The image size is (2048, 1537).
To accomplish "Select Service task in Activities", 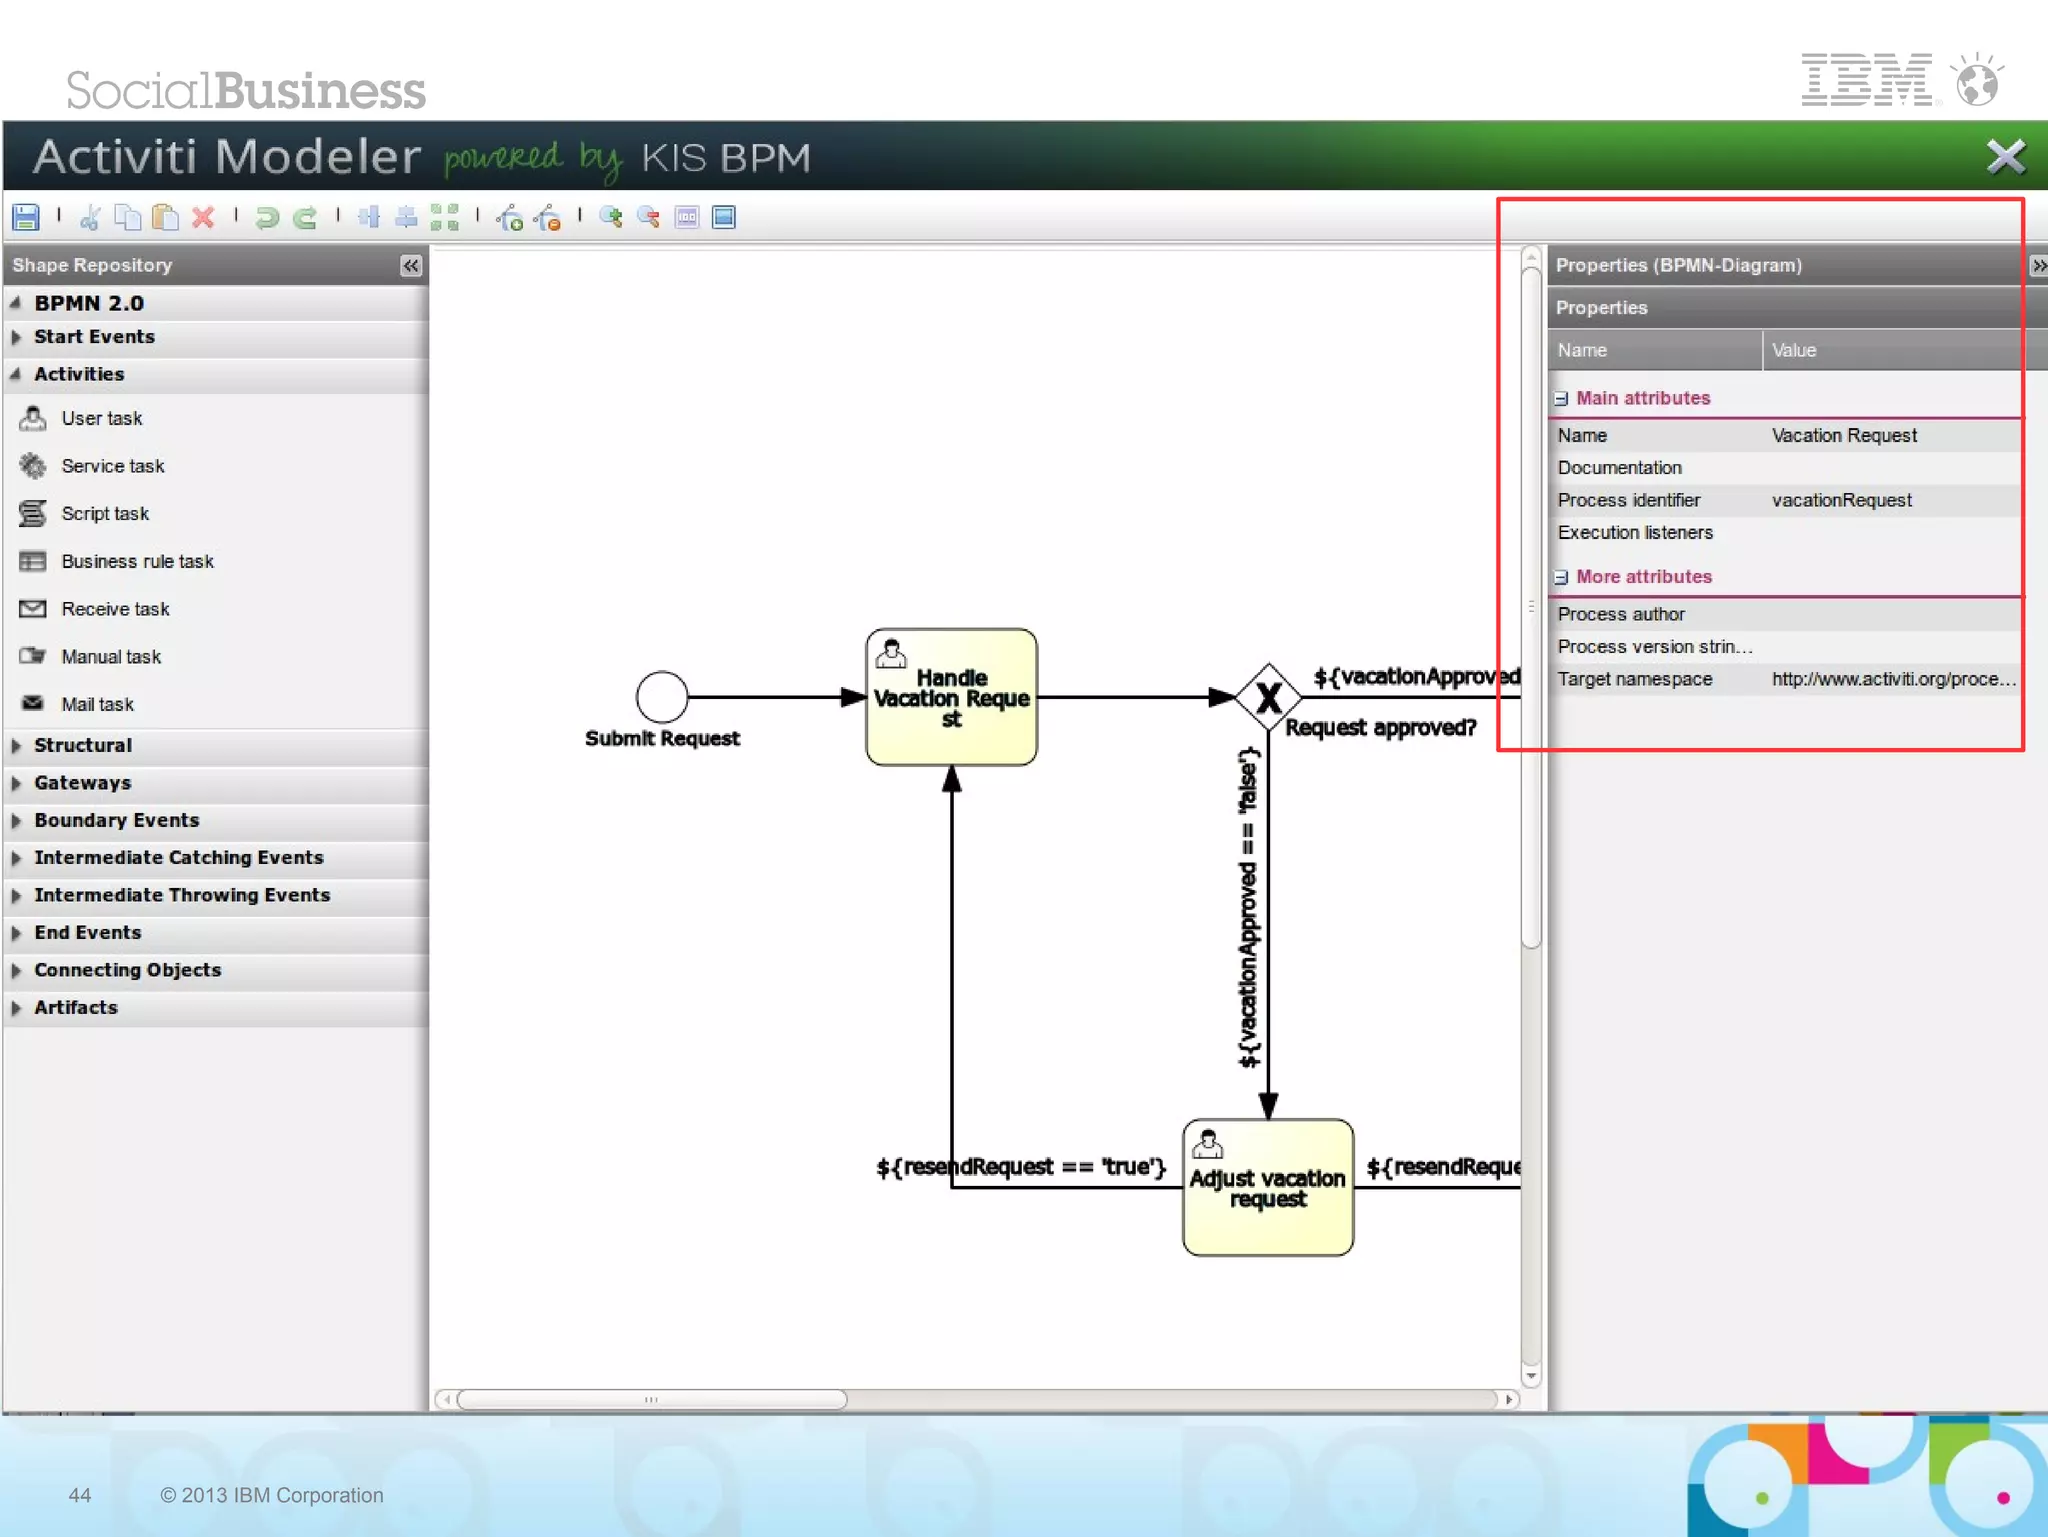I will coord(112,466).
